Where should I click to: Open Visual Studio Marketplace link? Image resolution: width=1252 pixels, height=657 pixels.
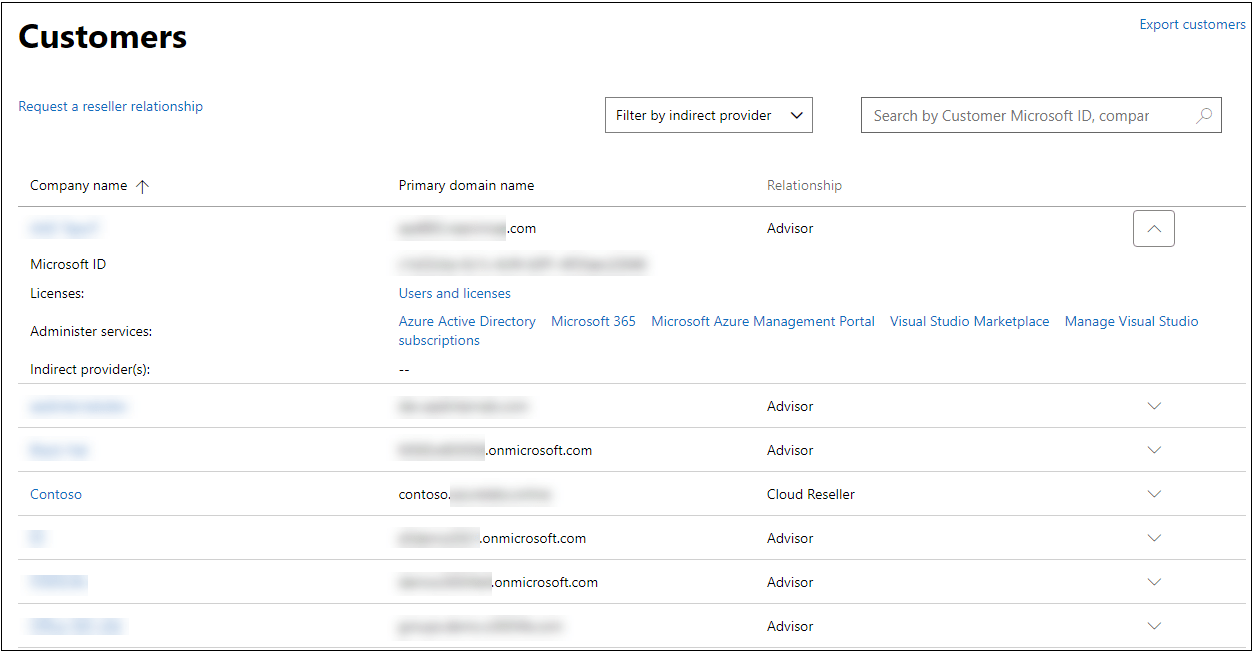click(969, 321)
